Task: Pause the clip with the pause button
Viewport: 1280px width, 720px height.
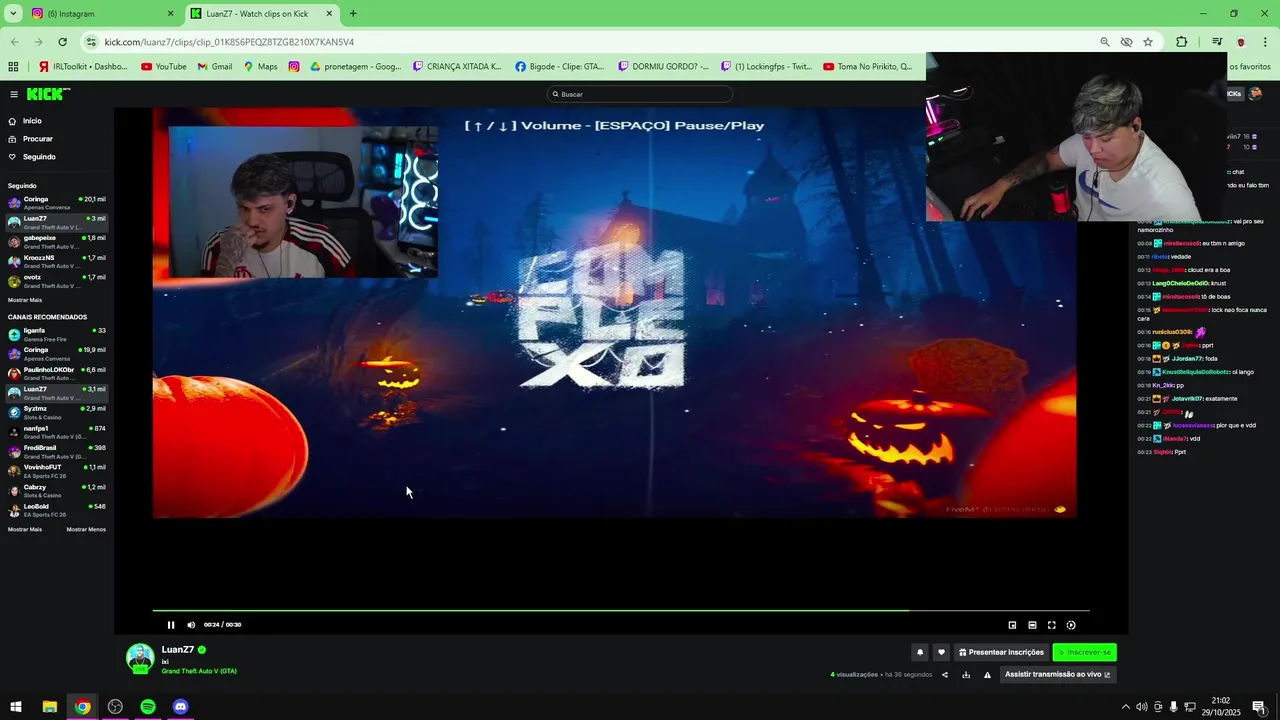Action: point(171,625)
